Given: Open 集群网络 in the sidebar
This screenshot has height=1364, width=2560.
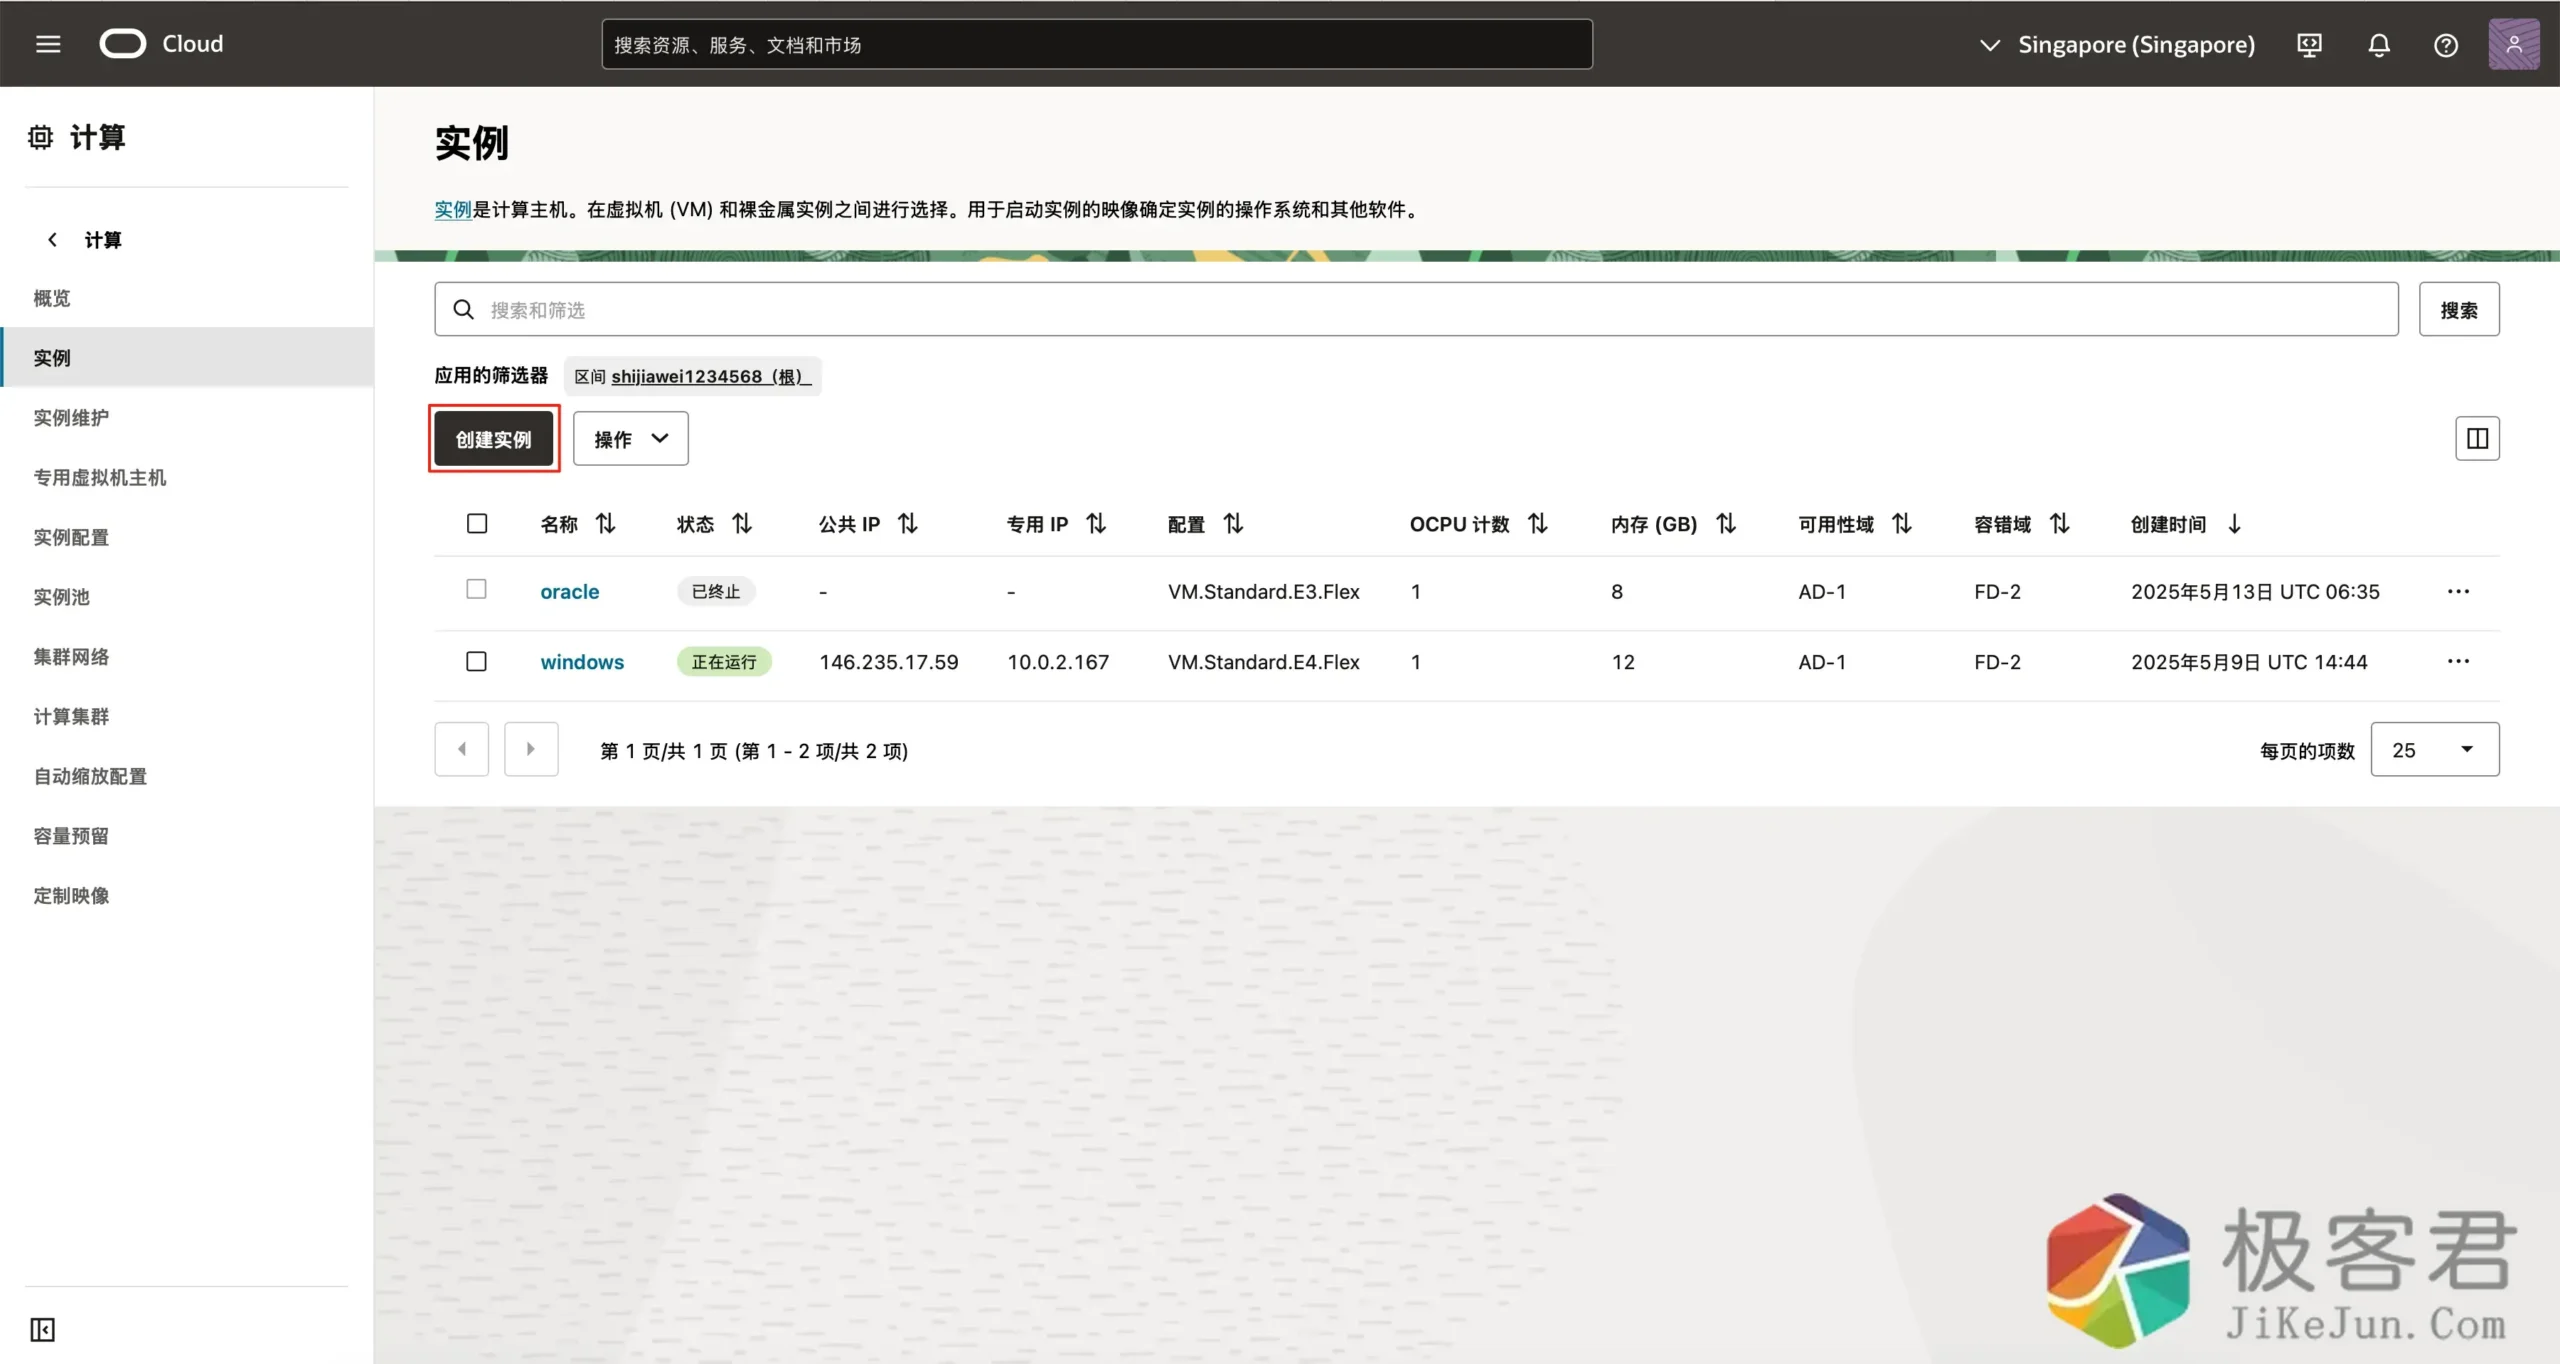Looking at the screenshot, I should [71, 657].
